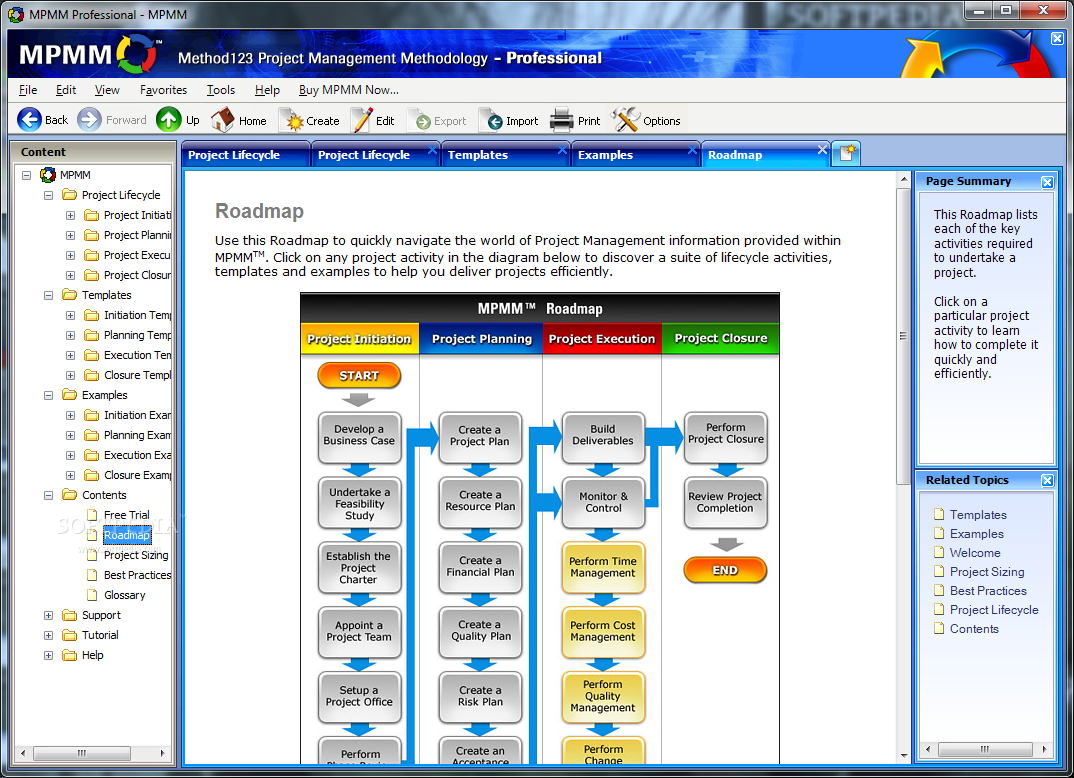This screenshot has width=1074, height=778.
Task: Click Create a Project Plan activity
Action: tap(479, 436)
